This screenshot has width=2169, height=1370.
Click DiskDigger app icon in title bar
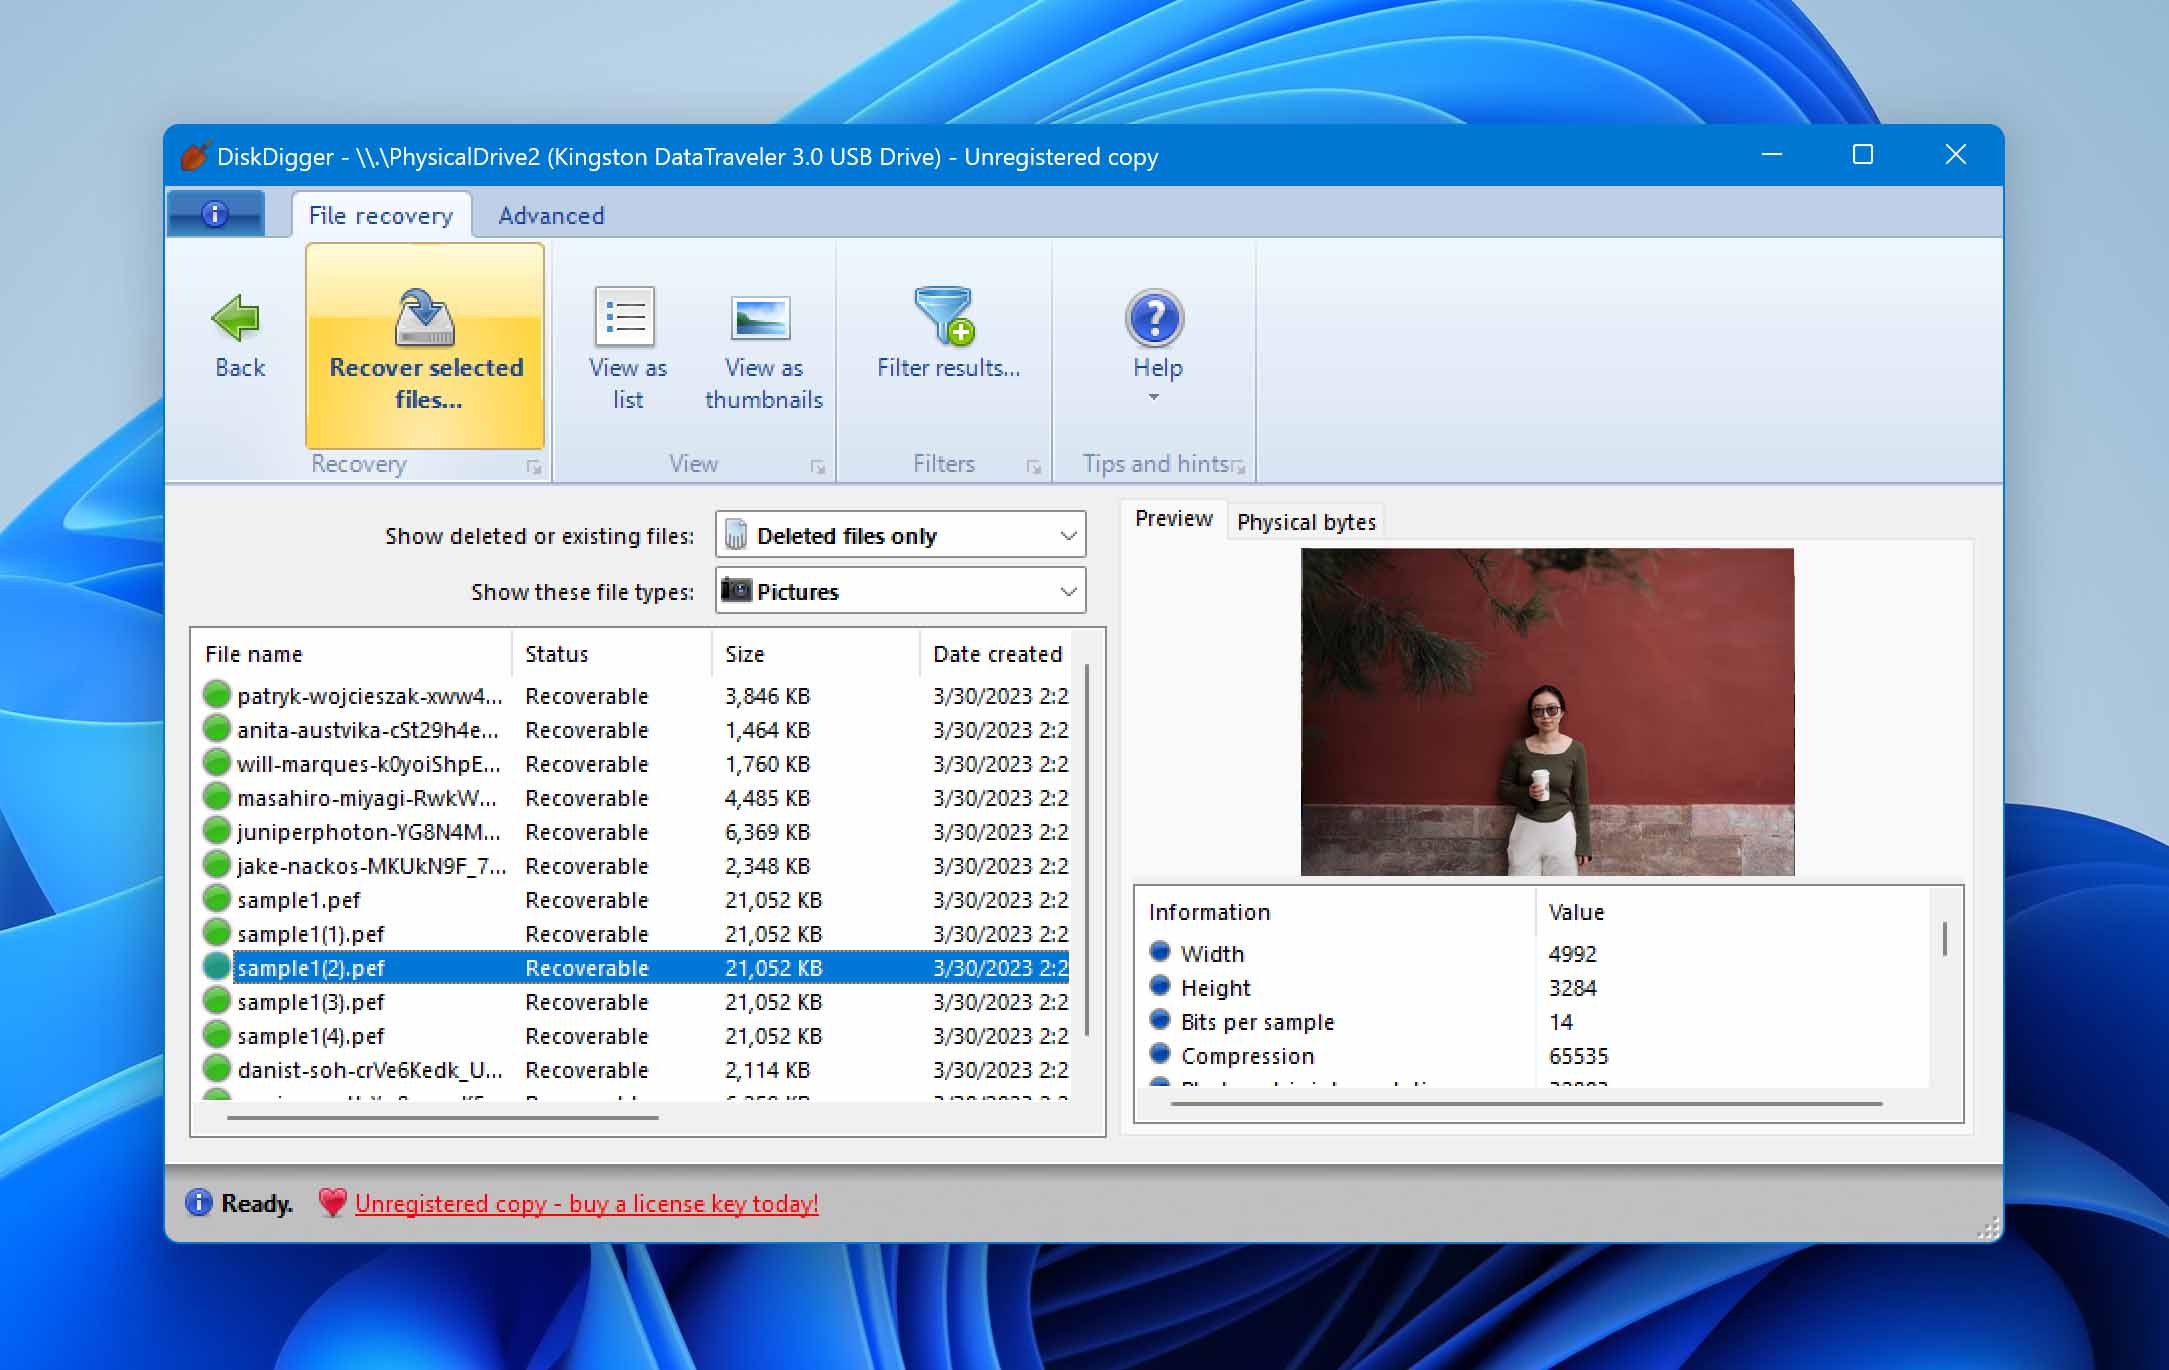click(x=194, y=156)
